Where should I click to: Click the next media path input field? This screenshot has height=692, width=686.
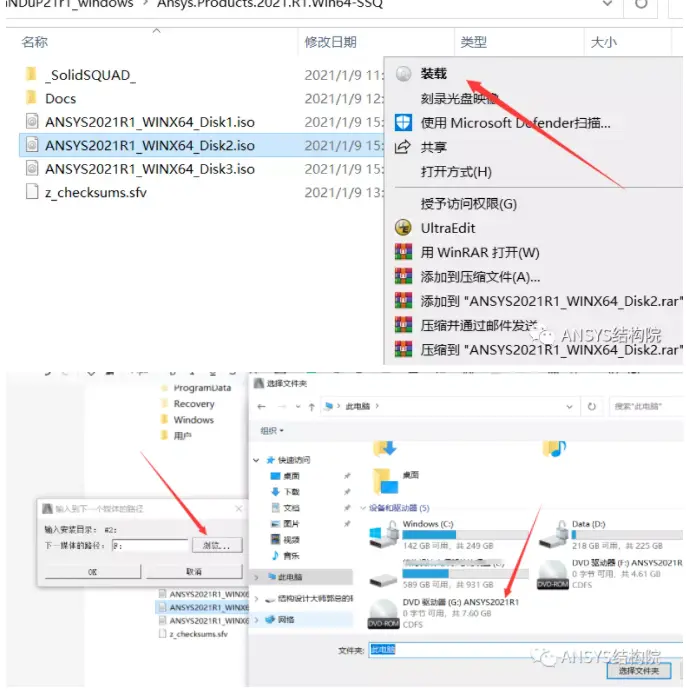(150, 545)
